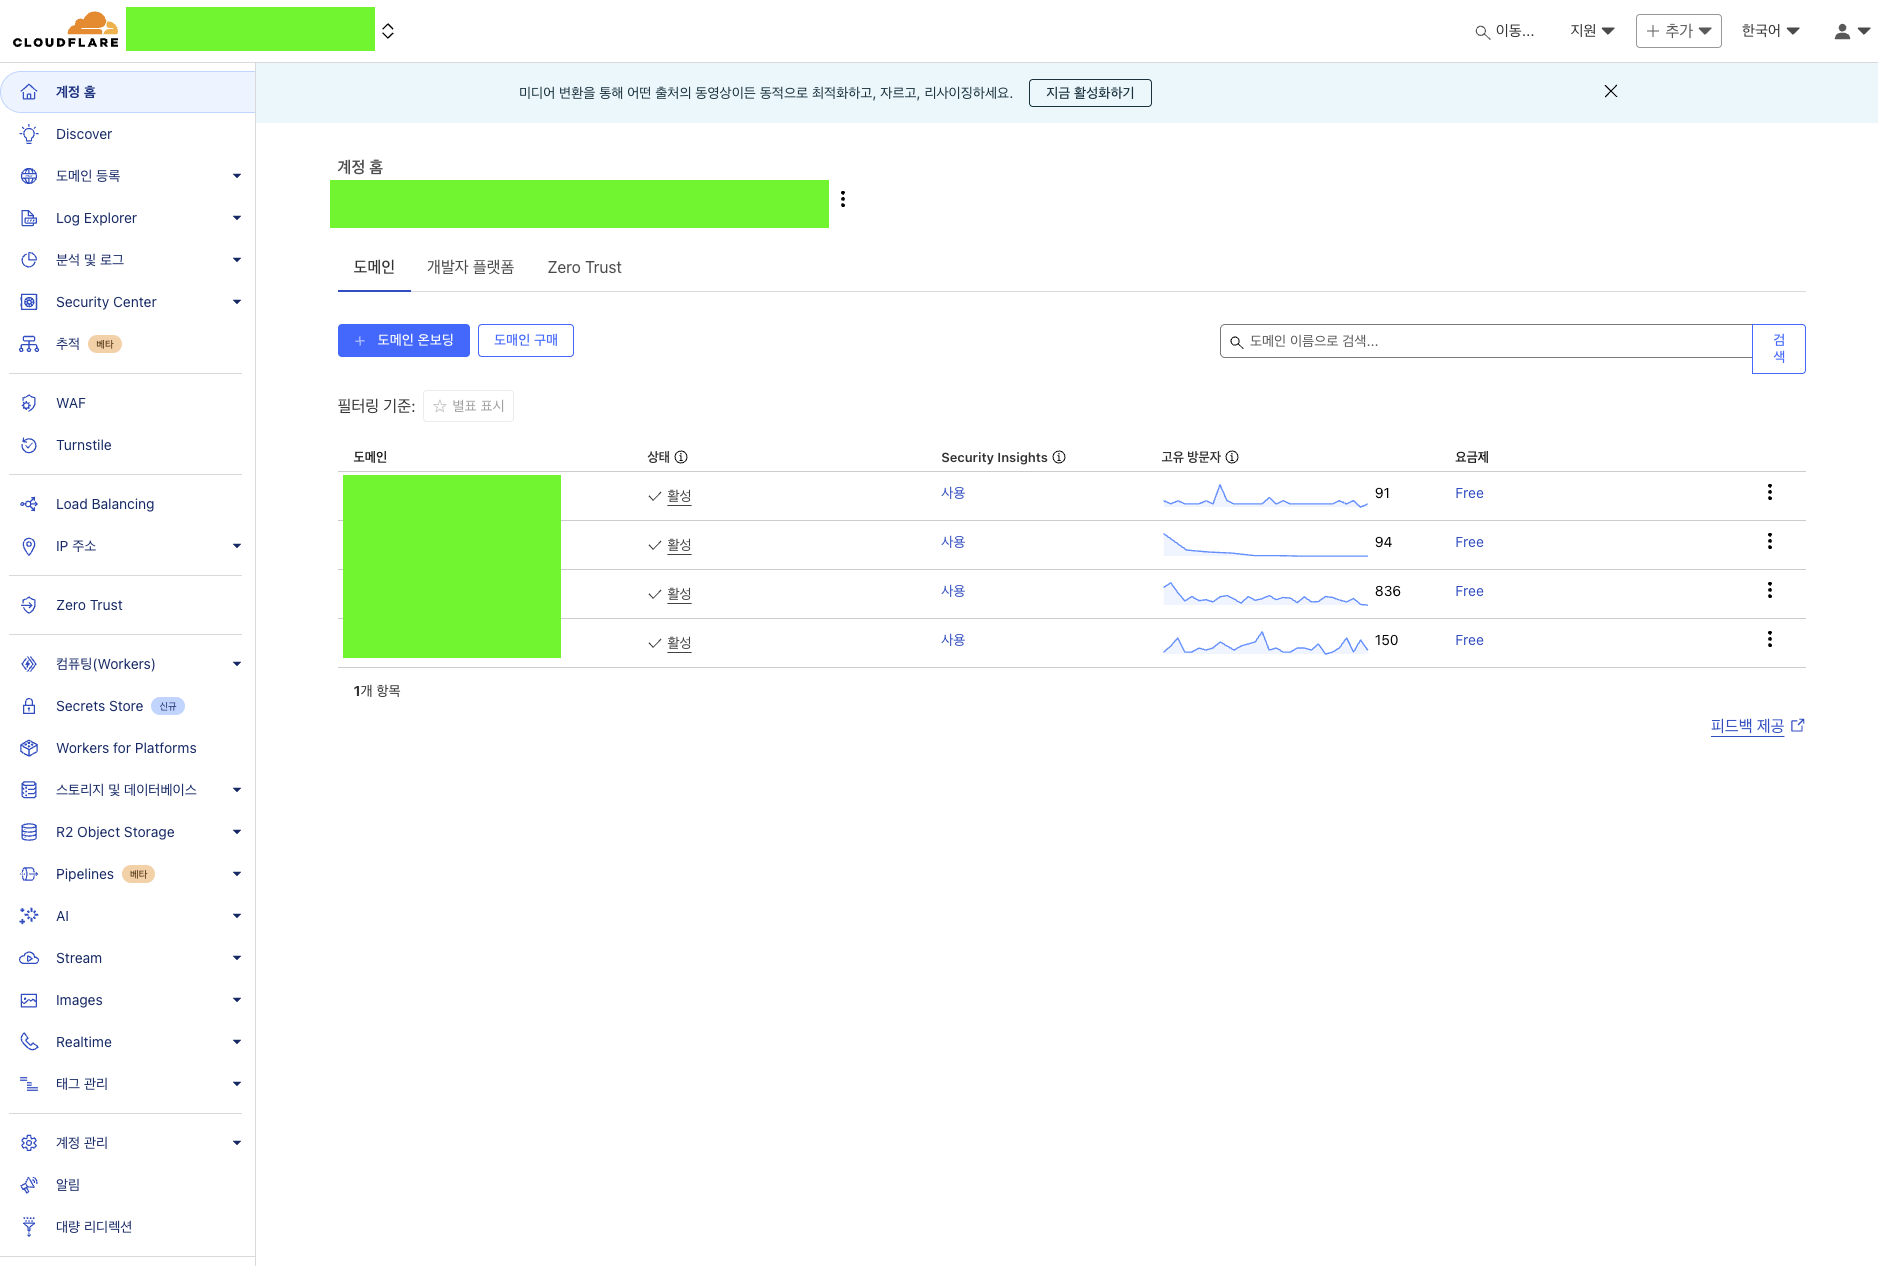Click the 알림 megaphone icon

29,1185
